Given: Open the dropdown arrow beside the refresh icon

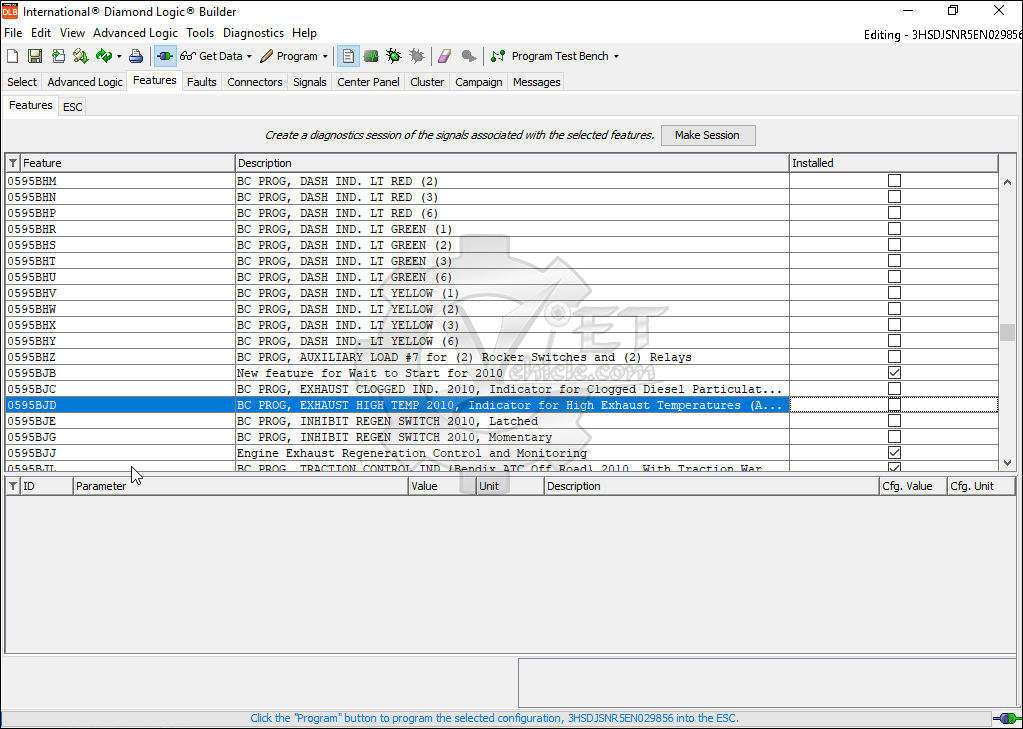Looking at the screenshot, I should [x=119, y=57].
